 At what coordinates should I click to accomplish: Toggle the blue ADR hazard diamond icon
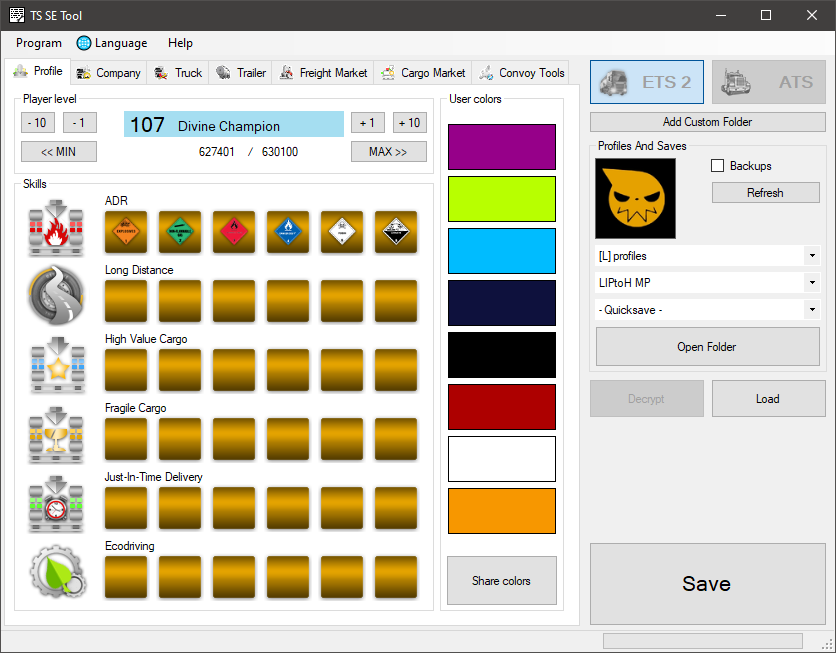(x=288, y=232)
